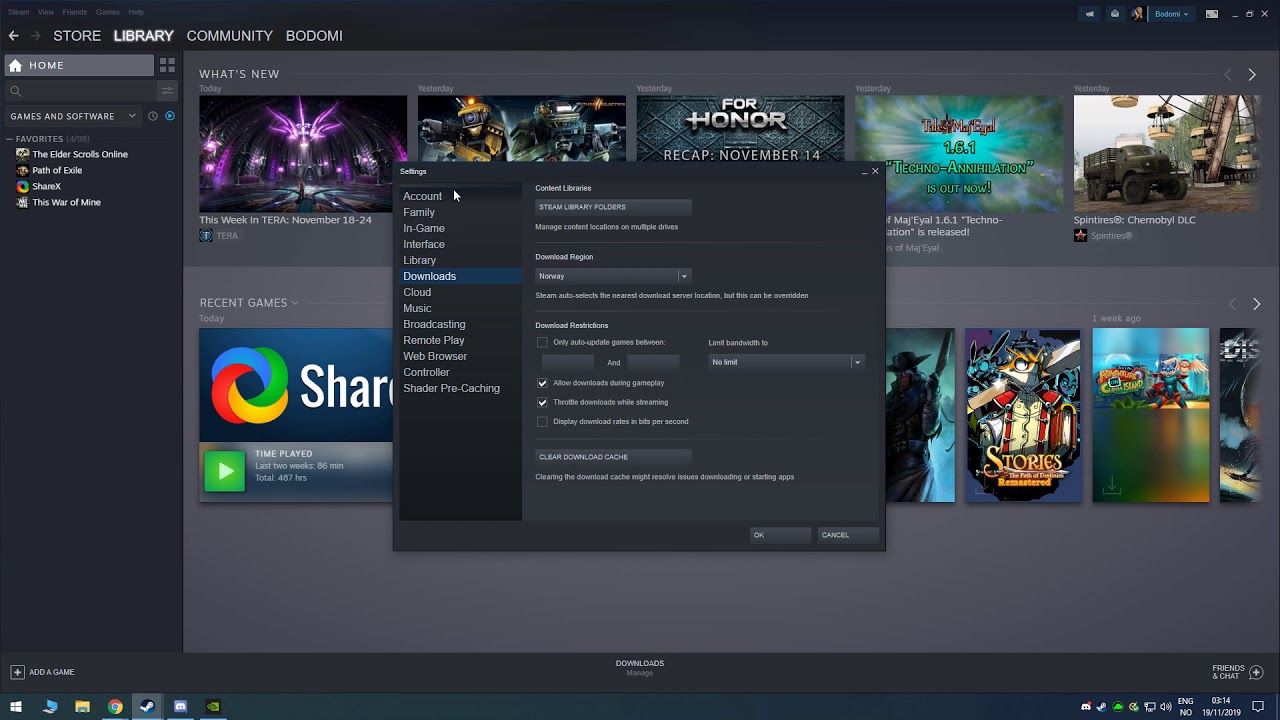Select Web Browser settings category
The height and width of the screenshot is (720, 1280).
(x=435, y=356)
